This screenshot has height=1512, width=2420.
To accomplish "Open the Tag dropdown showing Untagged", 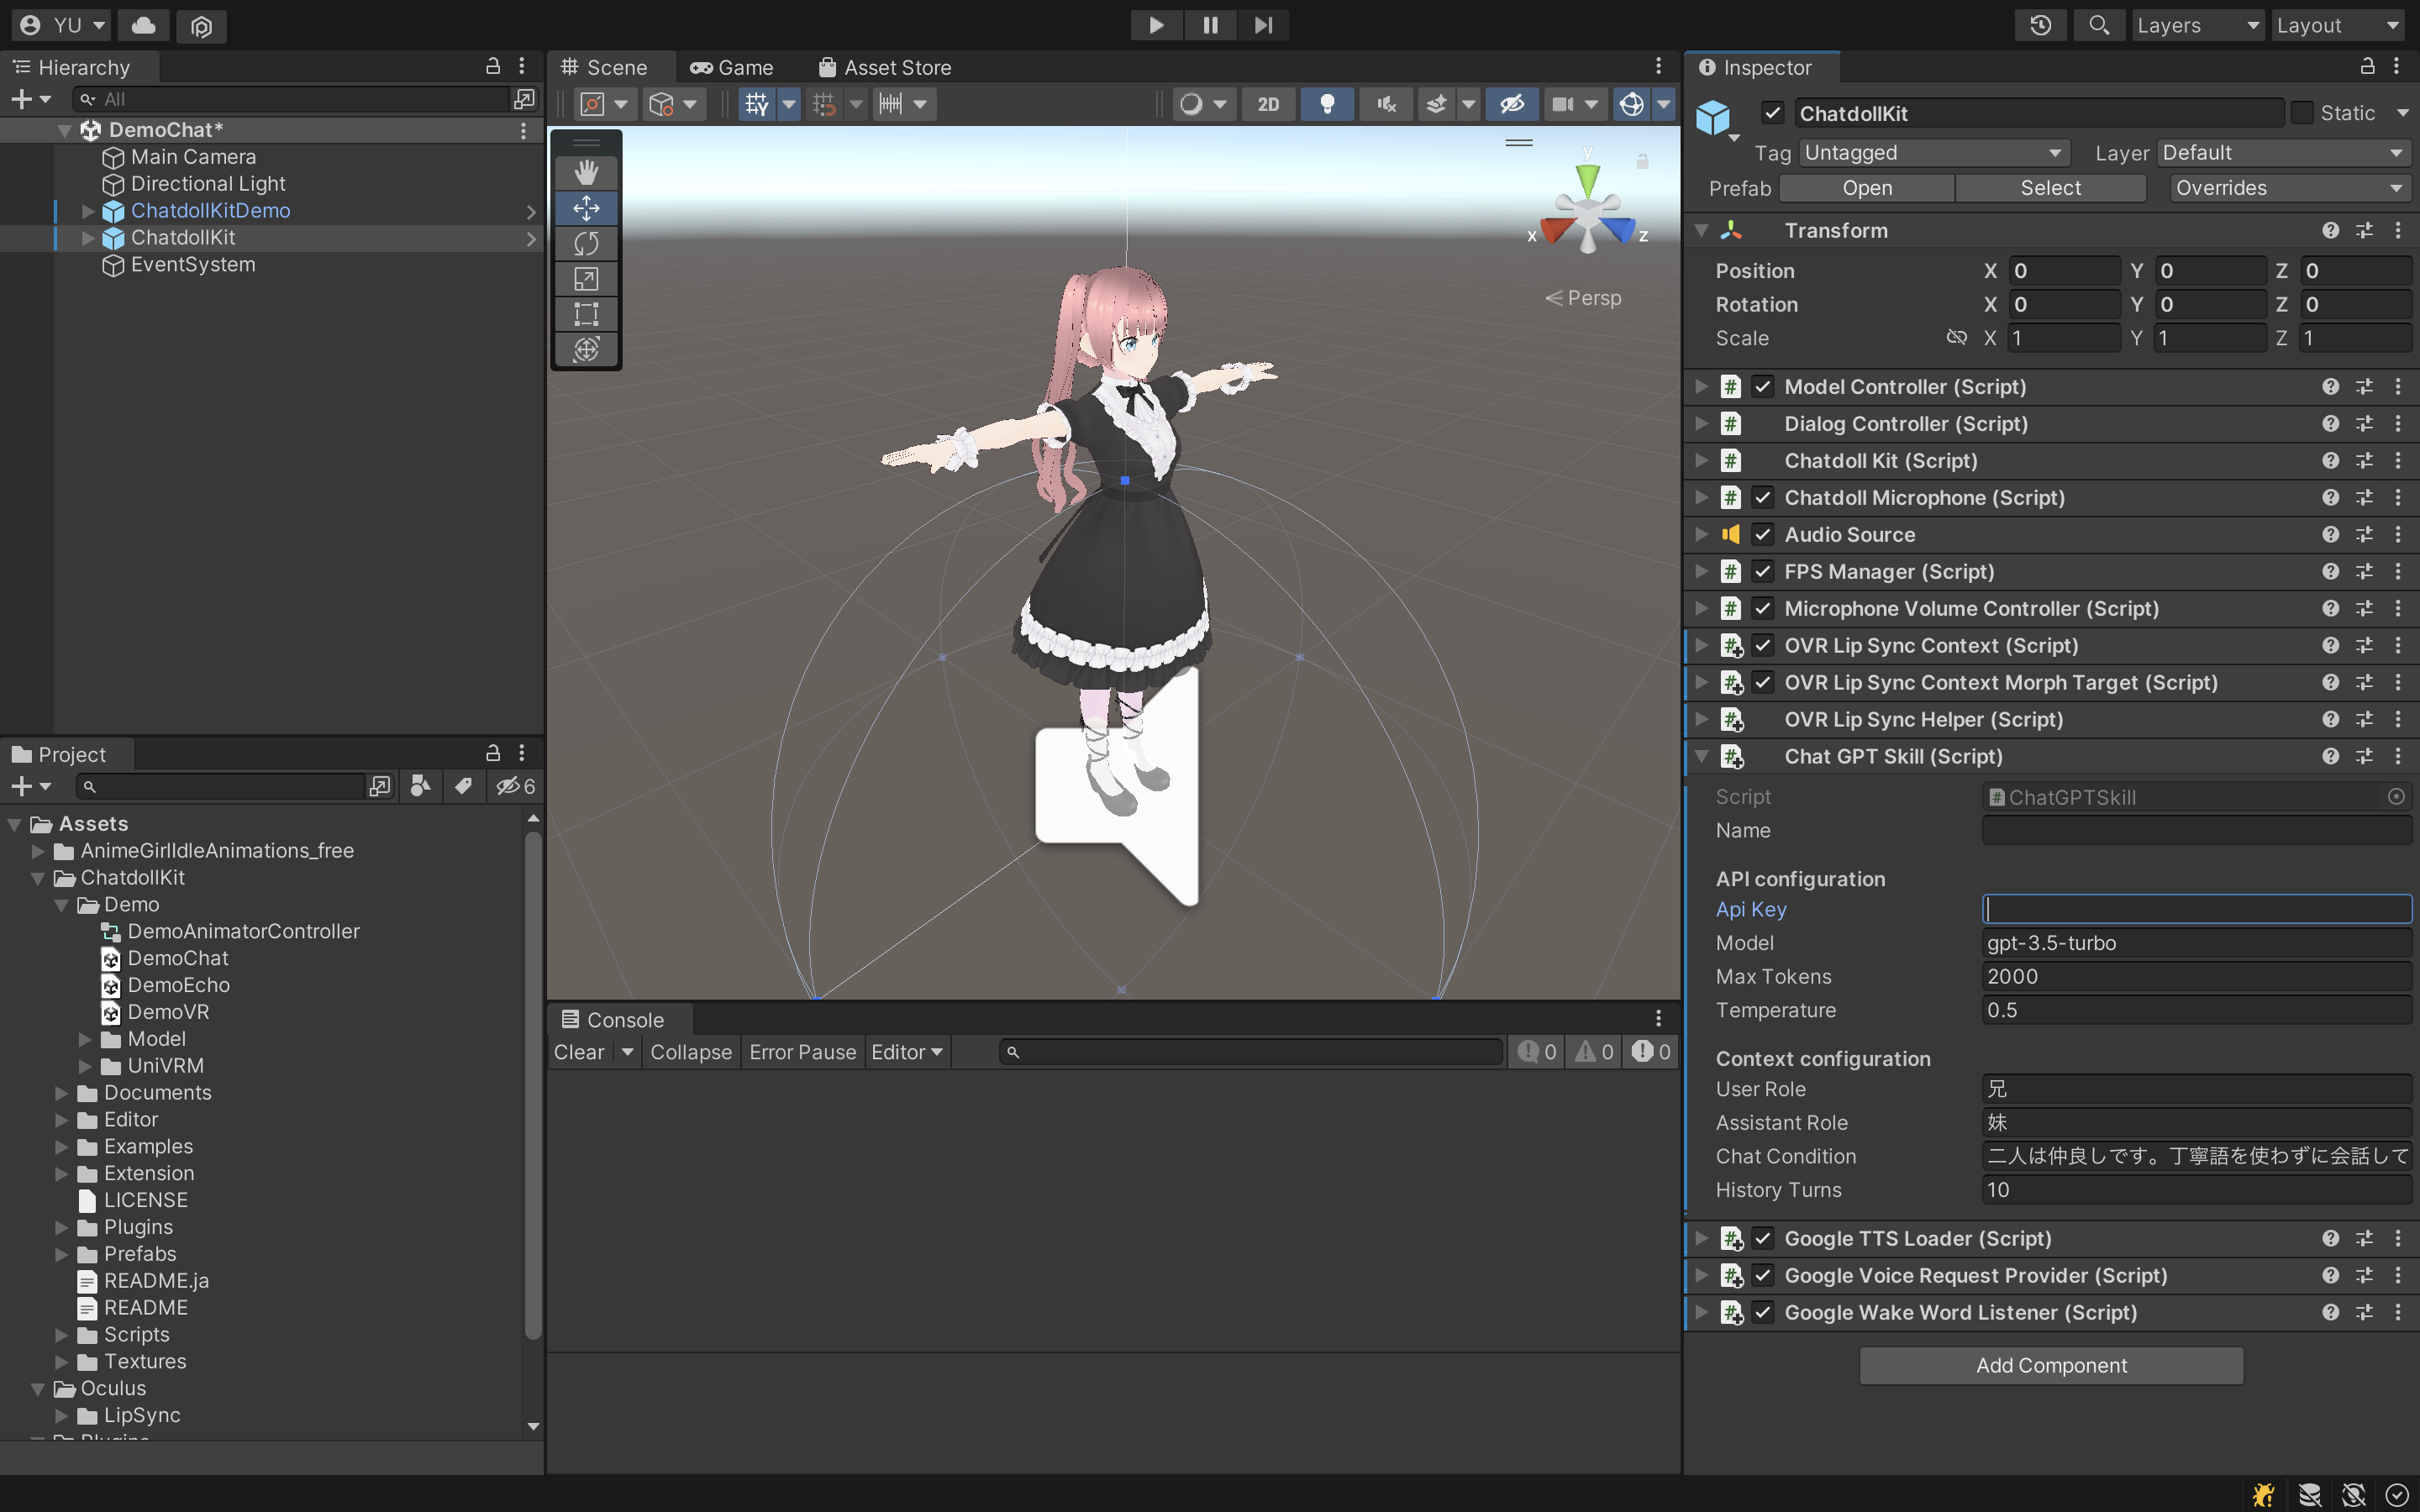I will click(1933, 153).
